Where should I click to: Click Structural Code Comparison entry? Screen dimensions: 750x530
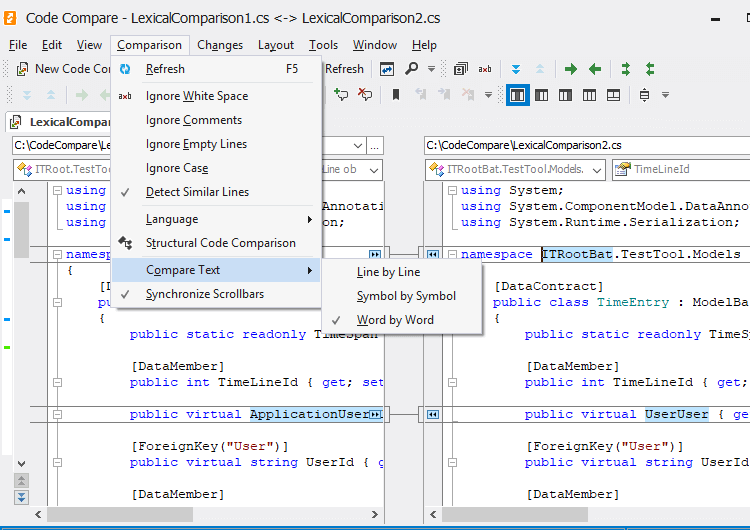(220, 243)
